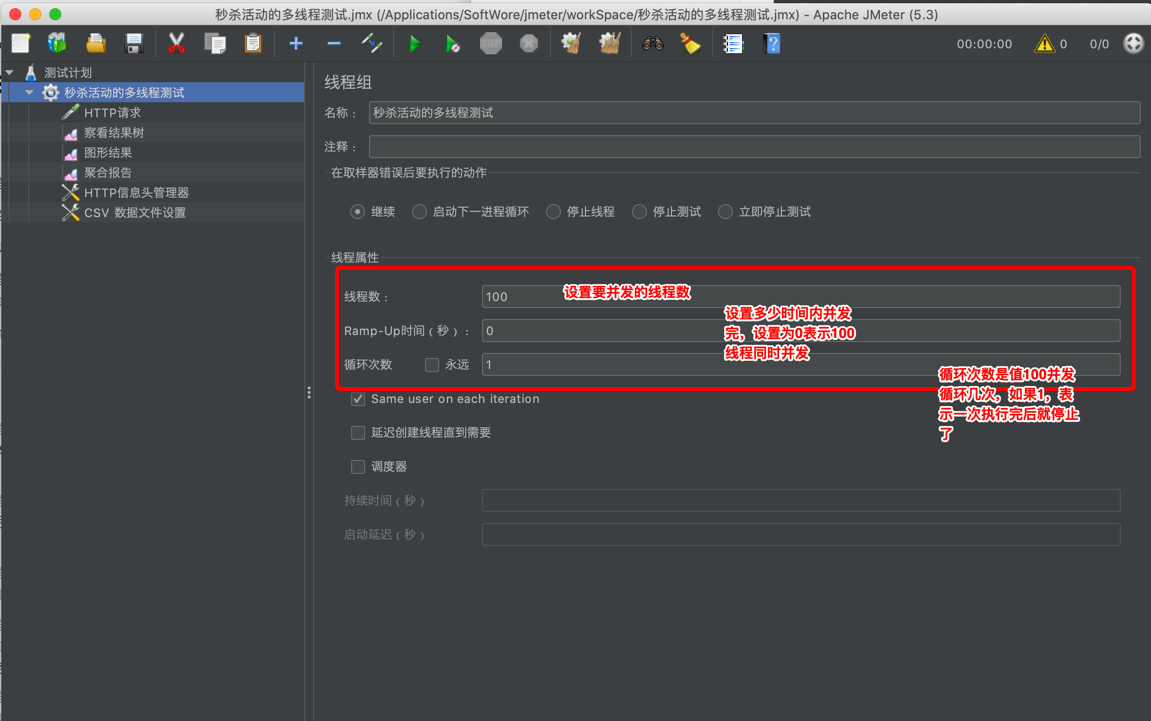Screen dimensions: 1151x721
Task: Click the 启动延迟（秒） field
Action: click(x=801, y=534)
